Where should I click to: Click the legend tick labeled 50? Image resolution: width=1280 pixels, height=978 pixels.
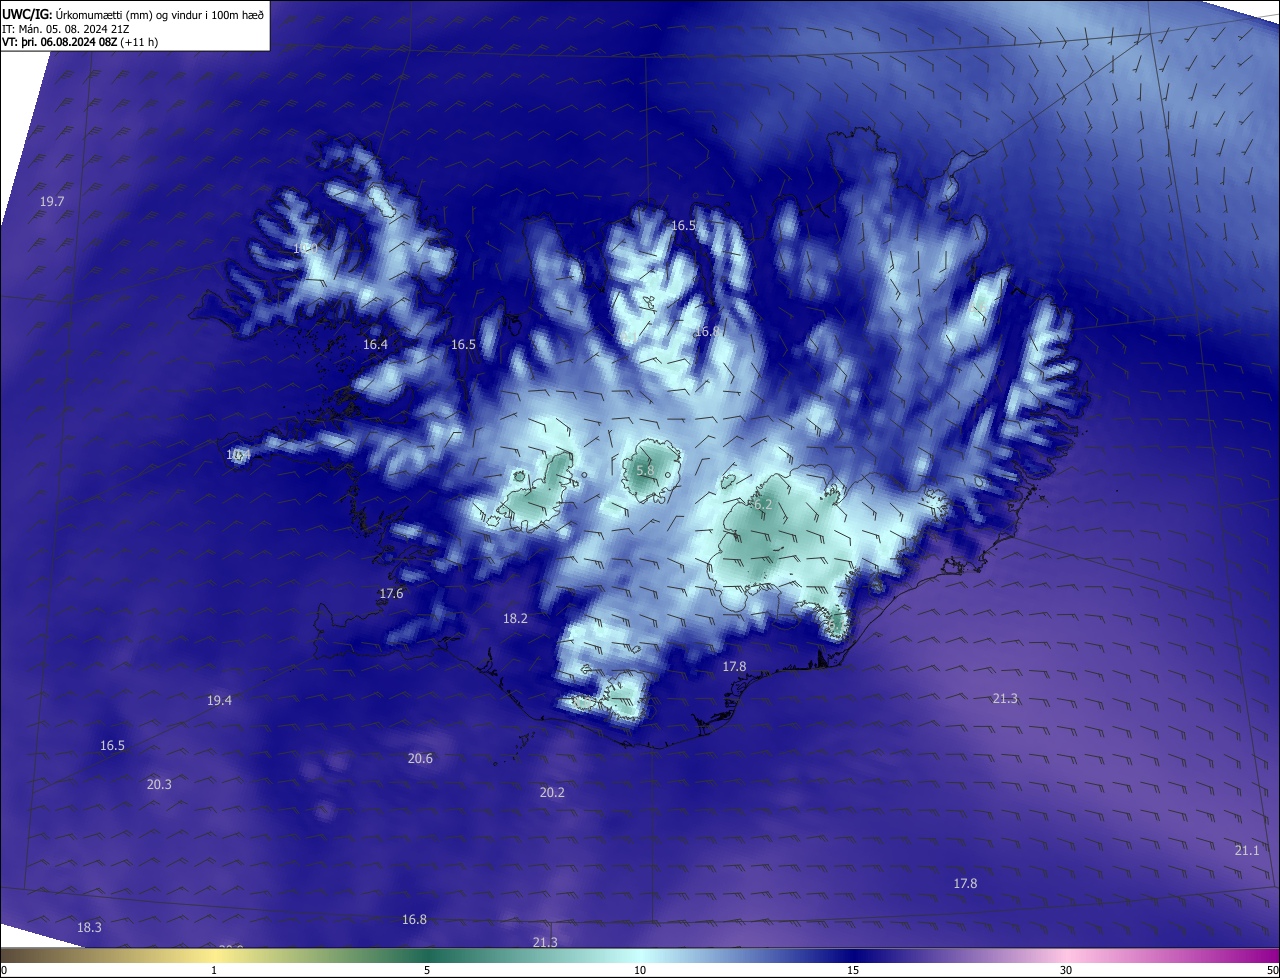click(x=1273, y=971)
